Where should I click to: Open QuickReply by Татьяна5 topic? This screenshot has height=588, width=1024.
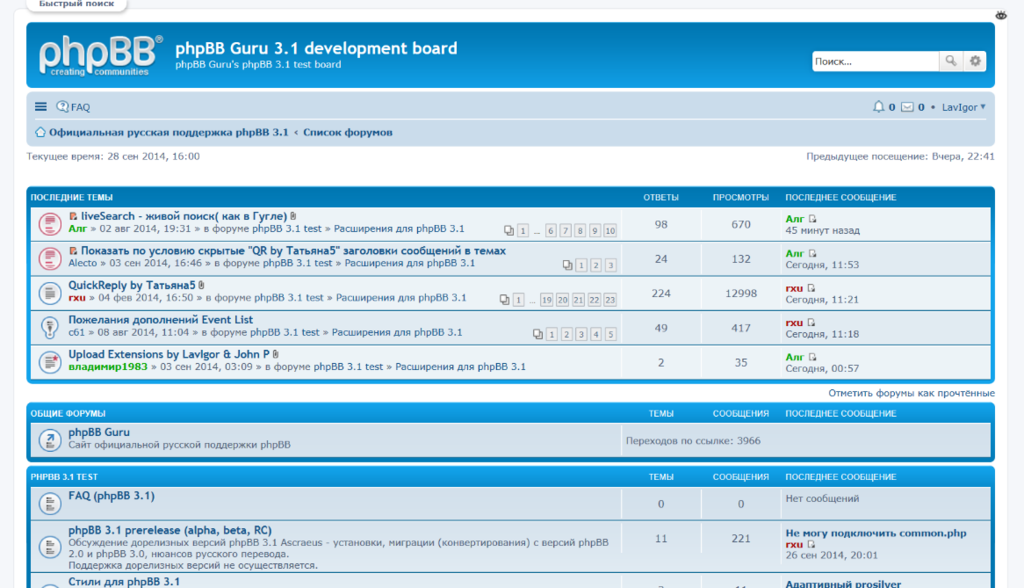131,285
